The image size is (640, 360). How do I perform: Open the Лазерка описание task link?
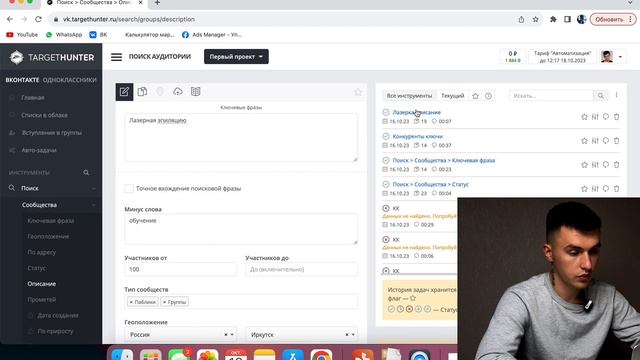click(x=416, y=112)
